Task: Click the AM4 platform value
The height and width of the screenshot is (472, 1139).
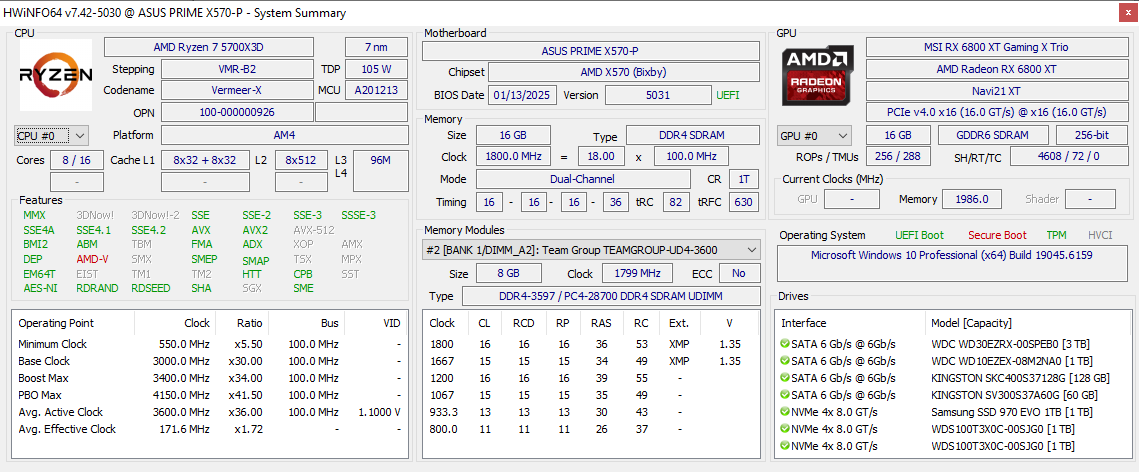Action: click(285, 135)
